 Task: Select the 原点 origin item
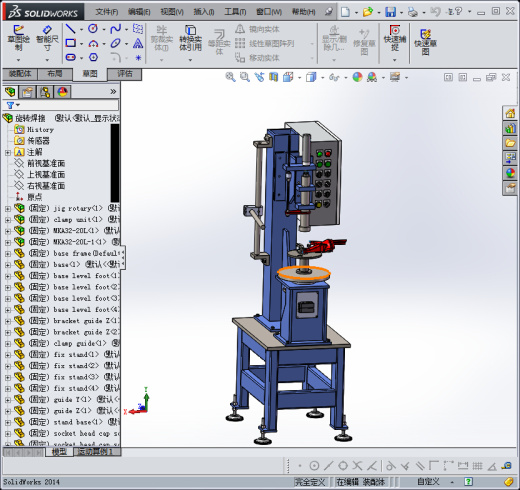coord(35,197)
